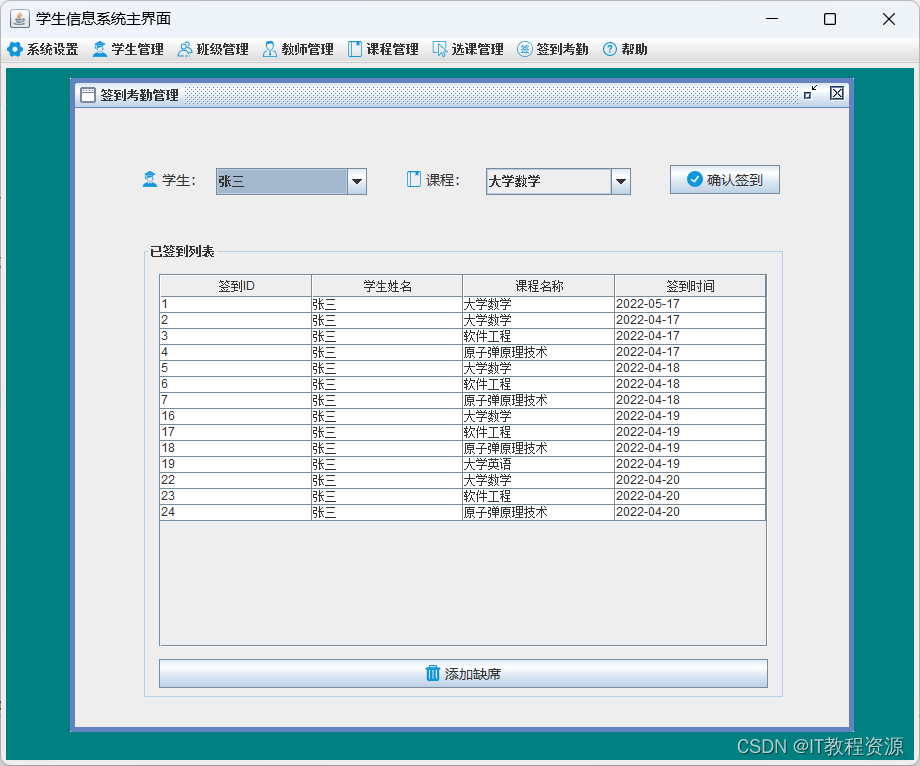Open the 班级管理 menu
920x766 pixels.
[213, 49]
